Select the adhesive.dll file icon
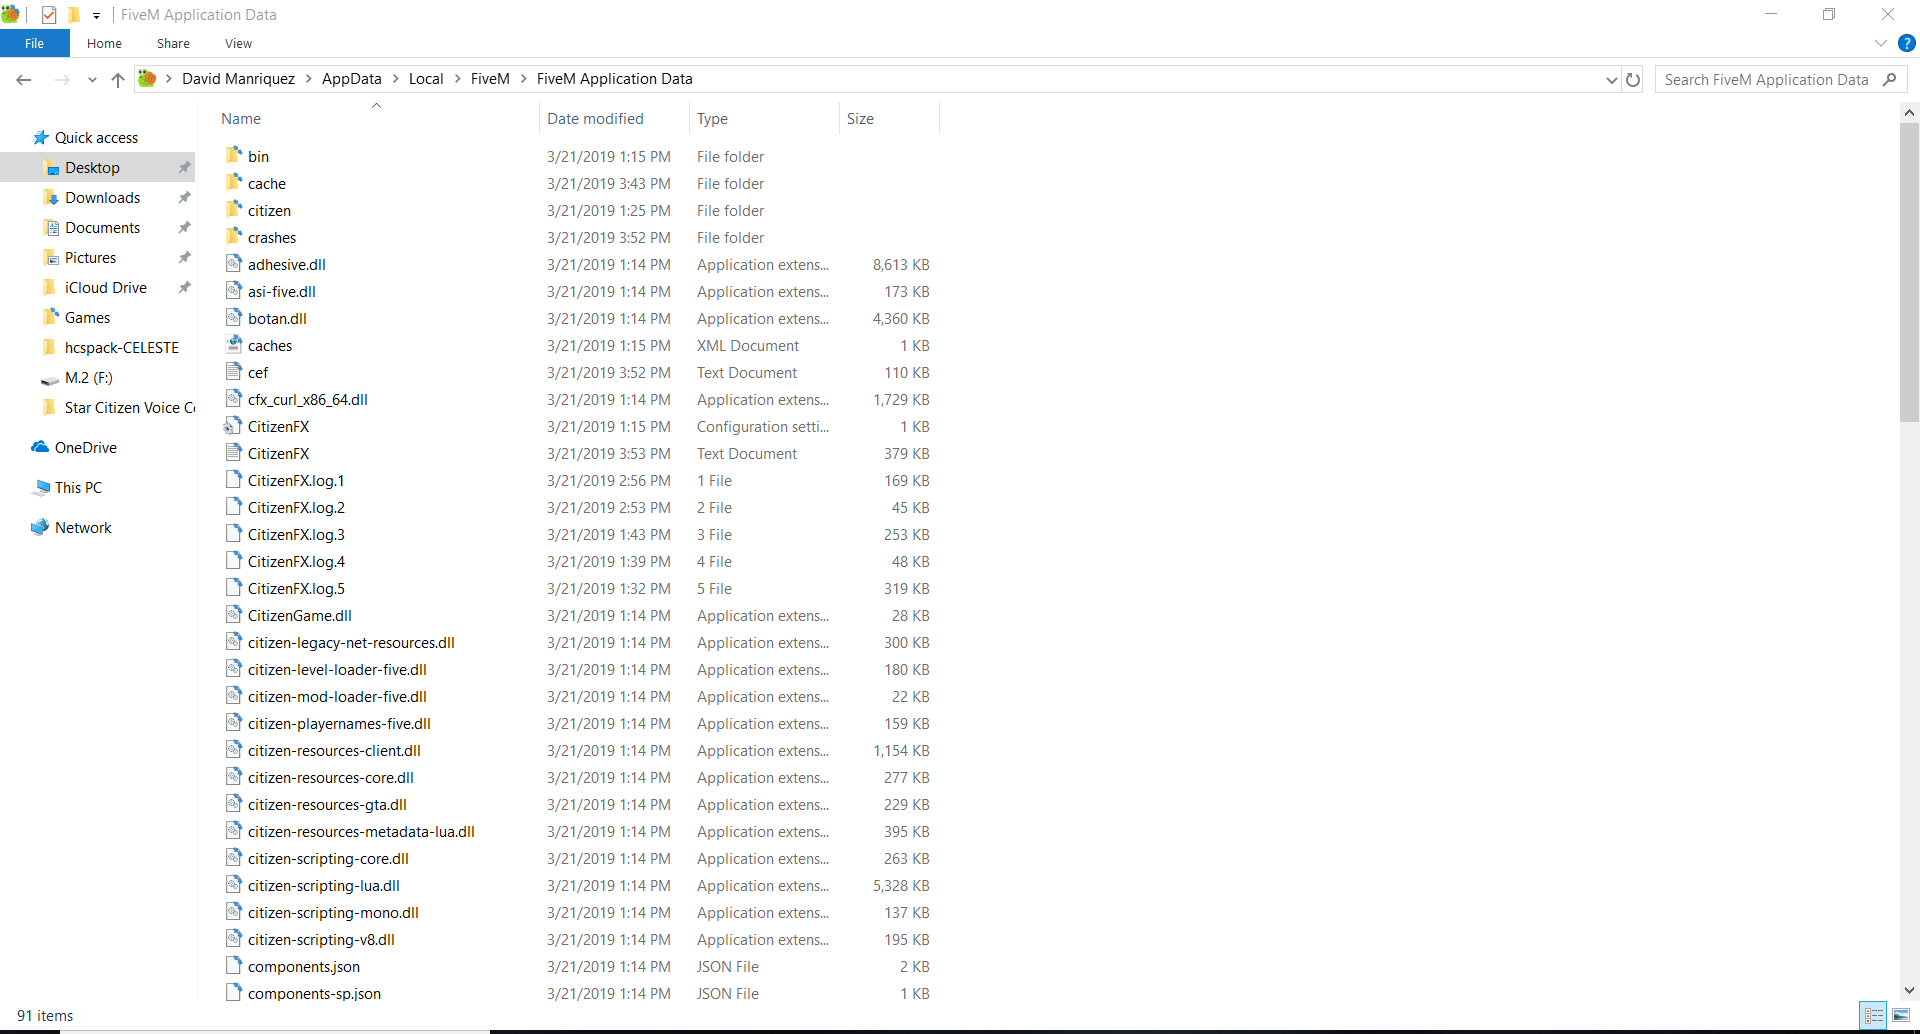Viewport: 1920px width, 1034px height. pos(234,264)
